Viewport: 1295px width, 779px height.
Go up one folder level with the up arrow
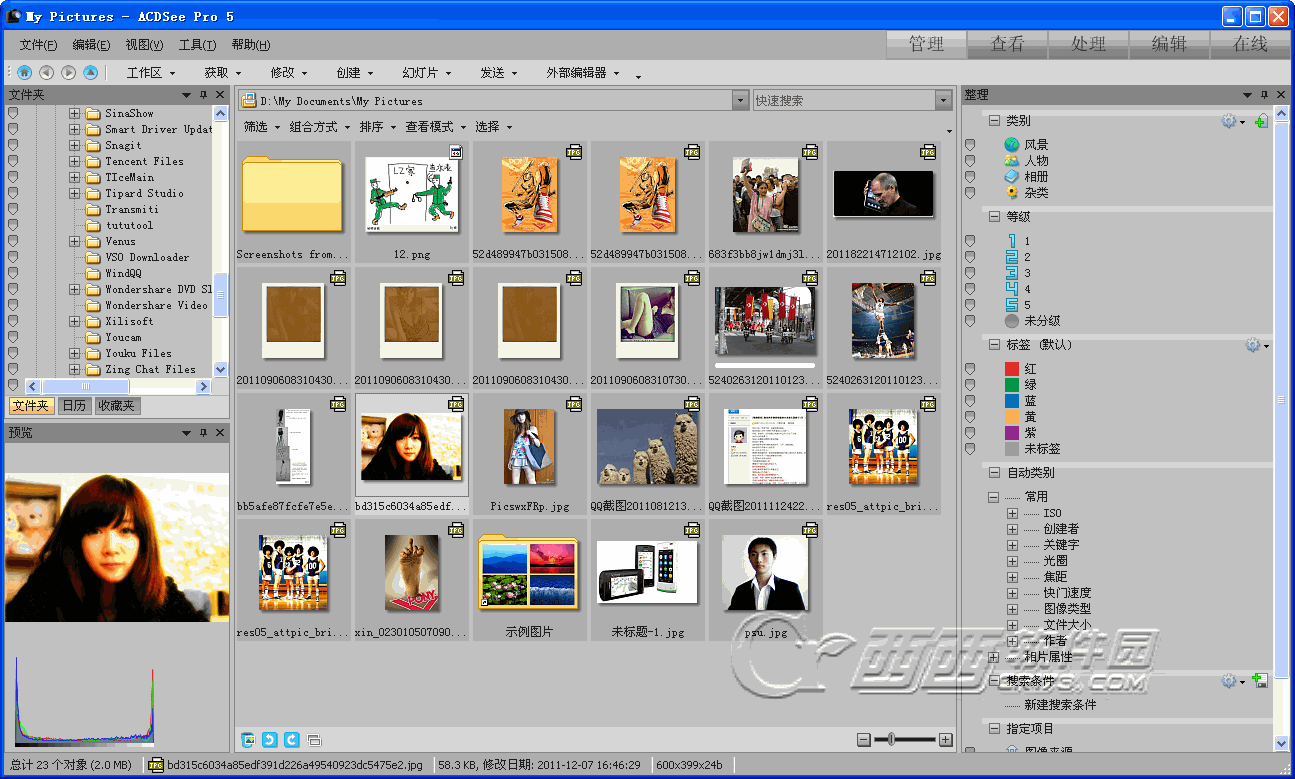click(x=90, y=72)
